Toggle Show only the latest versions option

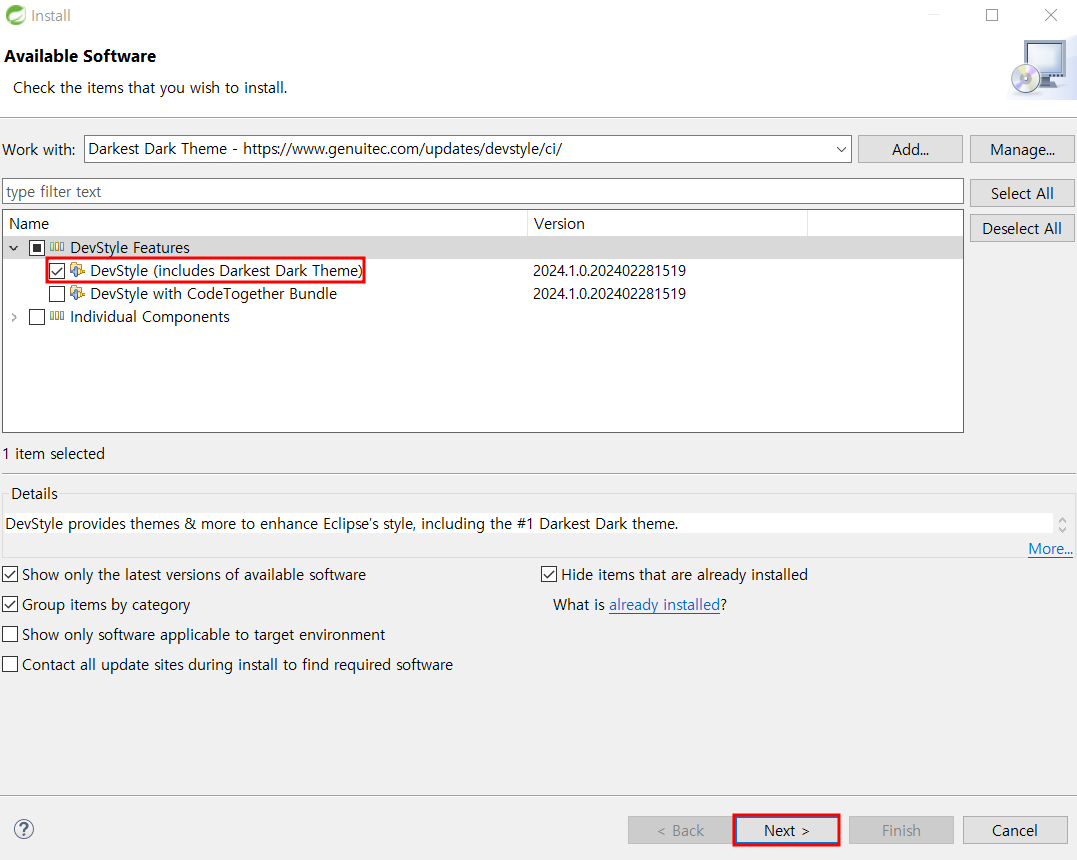click(x=10, y=574)
